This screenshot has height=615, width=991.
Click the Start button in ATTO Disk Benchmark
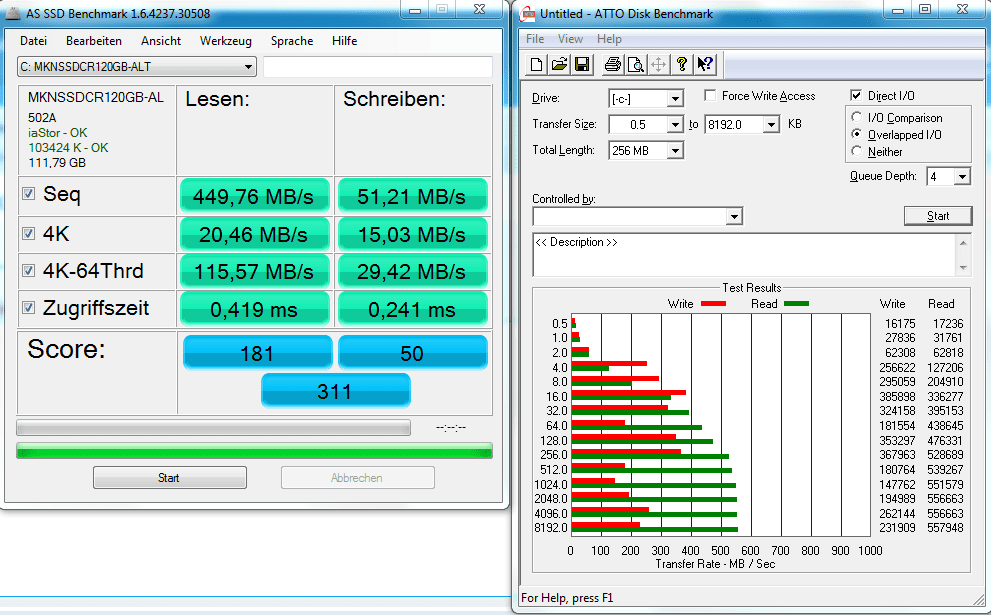[x=938, y=216]
